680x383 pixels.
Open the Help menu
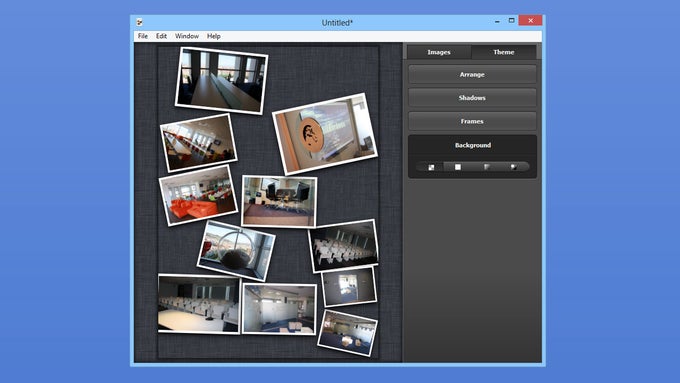(214, 36)
